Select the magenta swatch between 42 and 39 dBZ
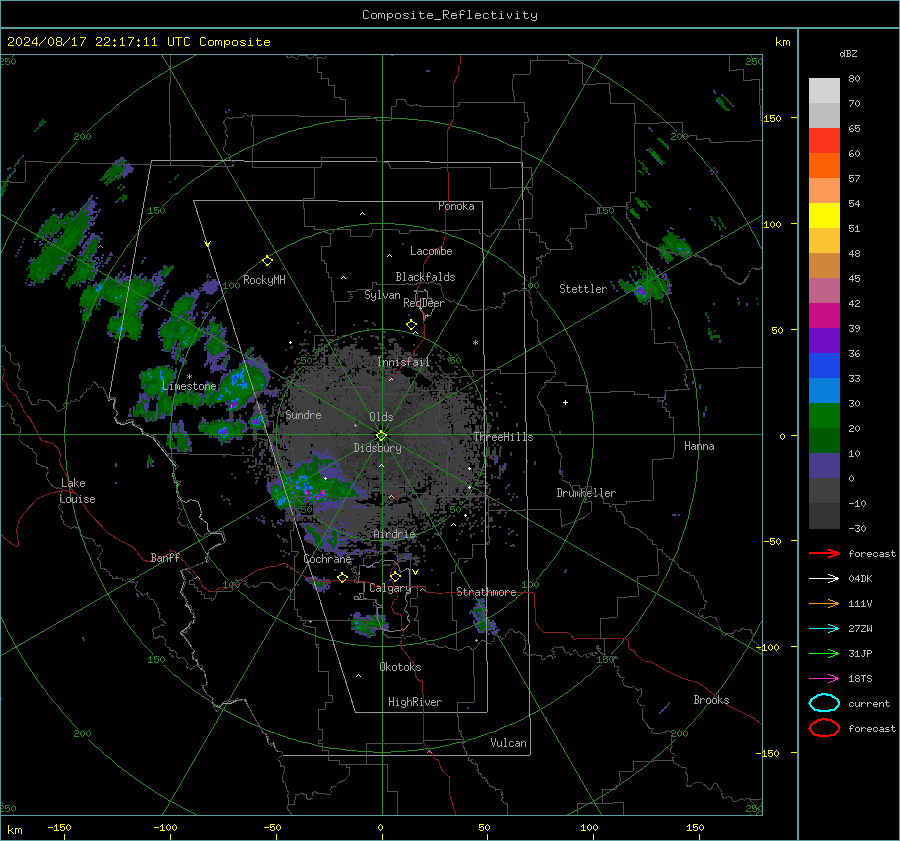 tap(824, 315)
